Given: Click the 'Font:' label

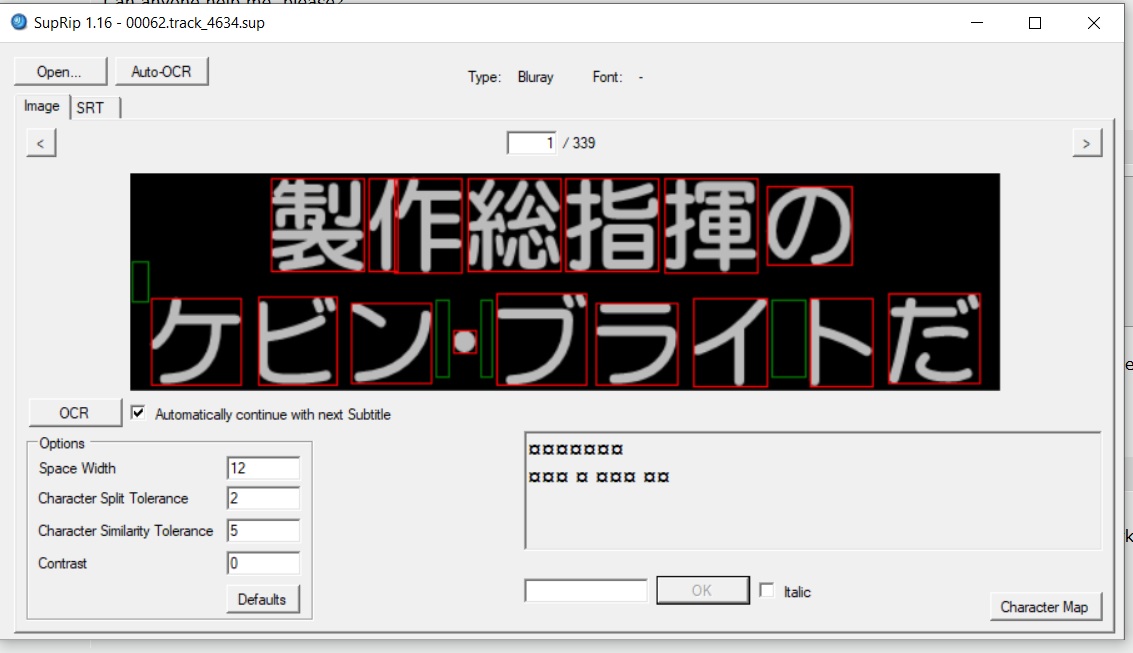Looking at the screenshot, I should pos(608,77).
